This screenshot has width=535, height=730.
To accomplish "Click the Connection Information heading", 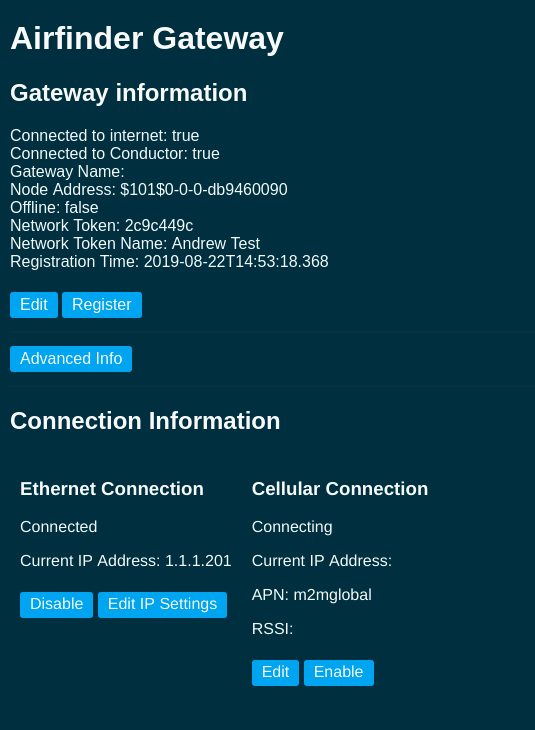I will pos(145,421).
